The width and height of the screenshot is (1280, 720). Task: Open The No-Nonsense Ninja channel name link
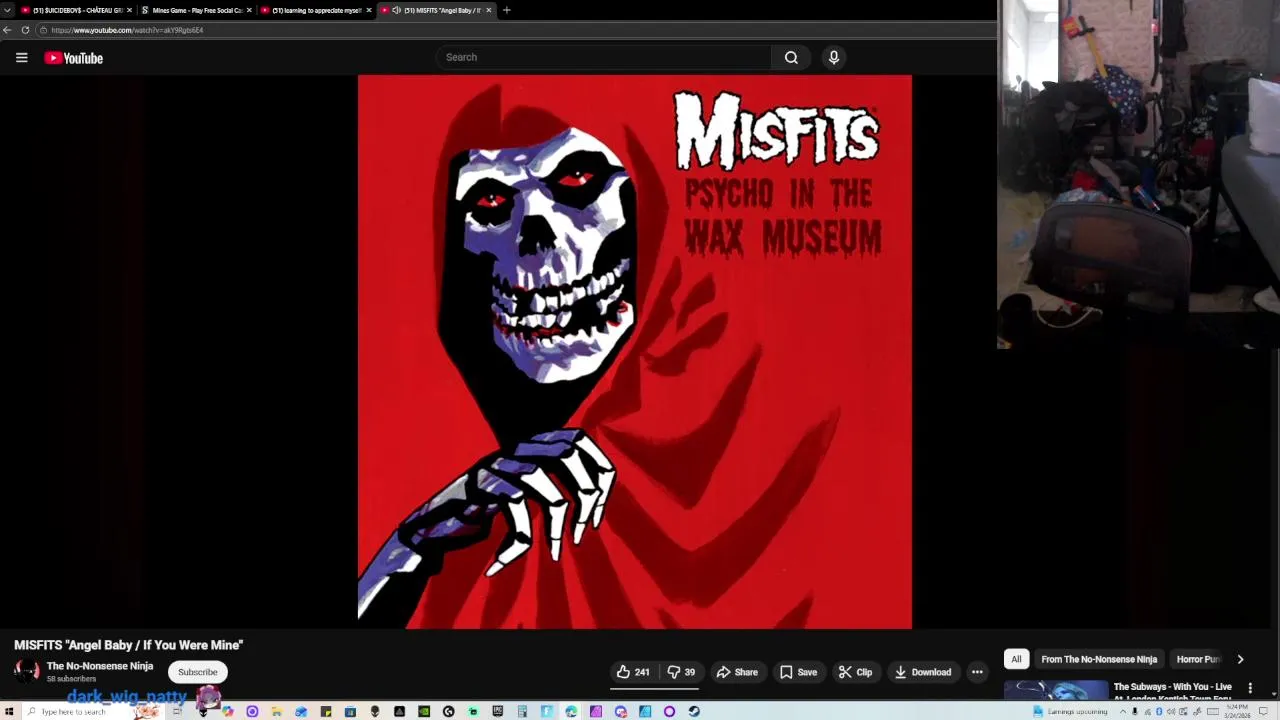pos(100,666)
